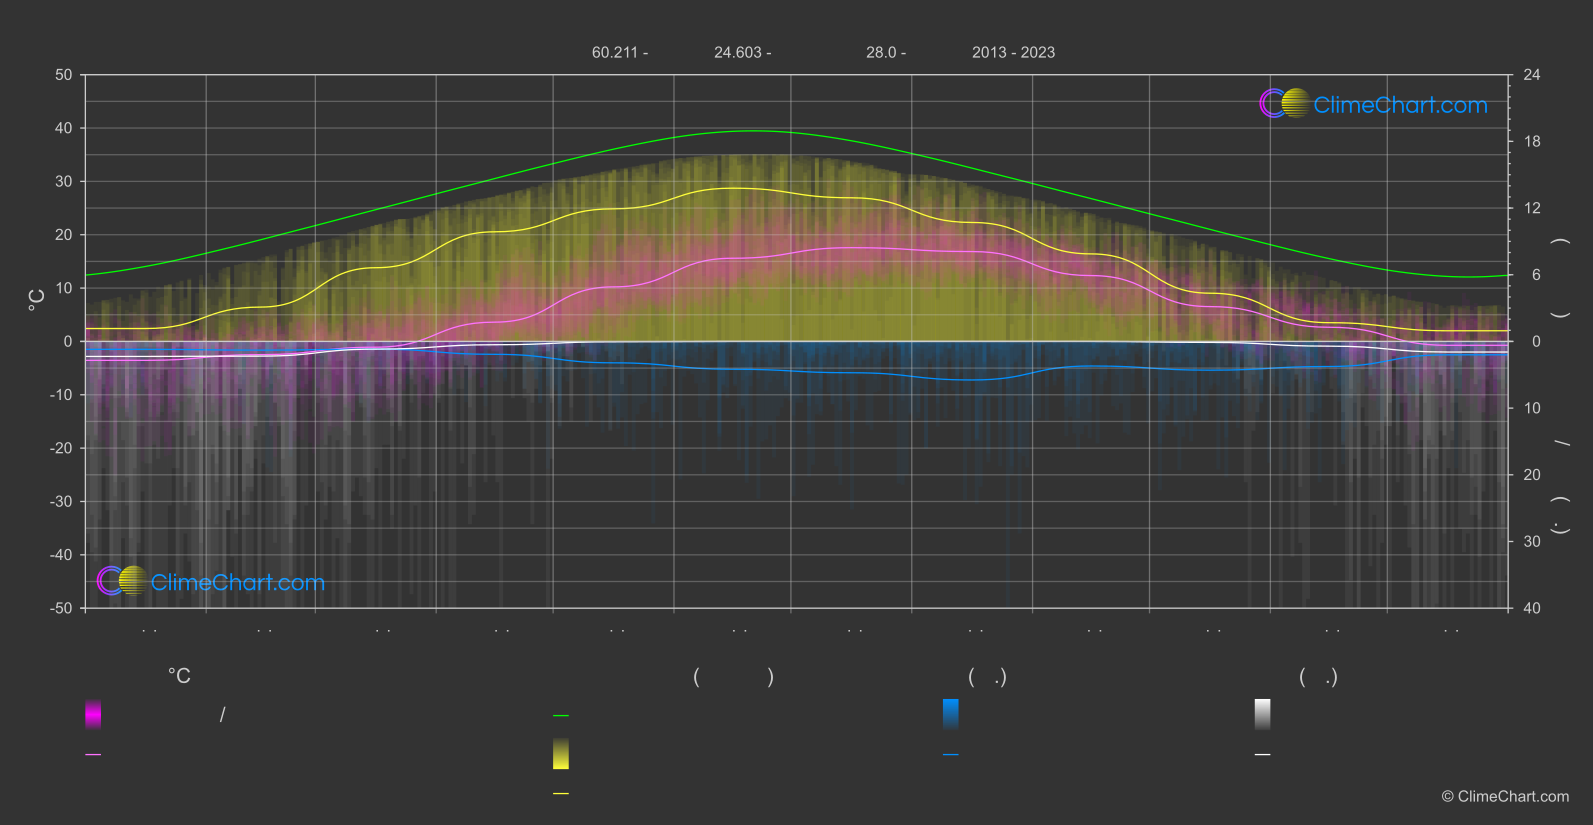
Task: Click the ClimeChart.com logo icon at top right
Action: point(1284,104)
